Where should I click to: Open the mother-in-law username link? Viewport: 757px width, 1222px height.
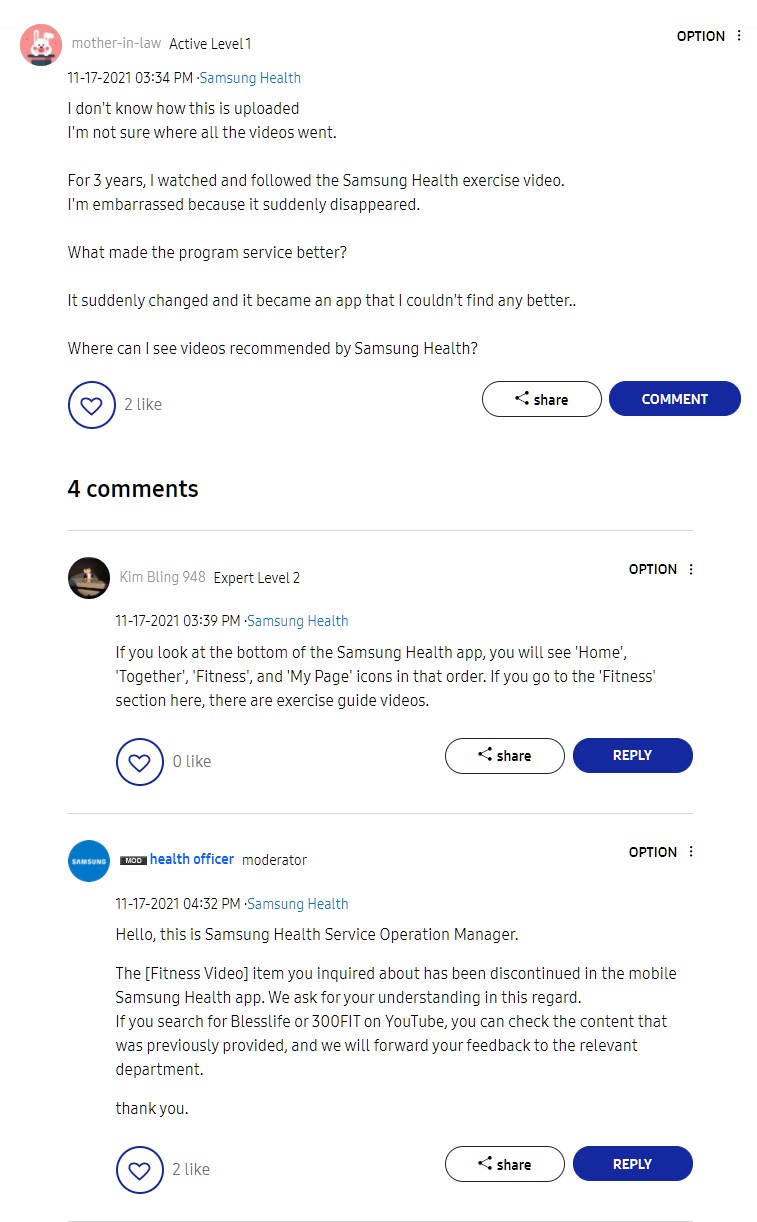click(x=116, y=44)
